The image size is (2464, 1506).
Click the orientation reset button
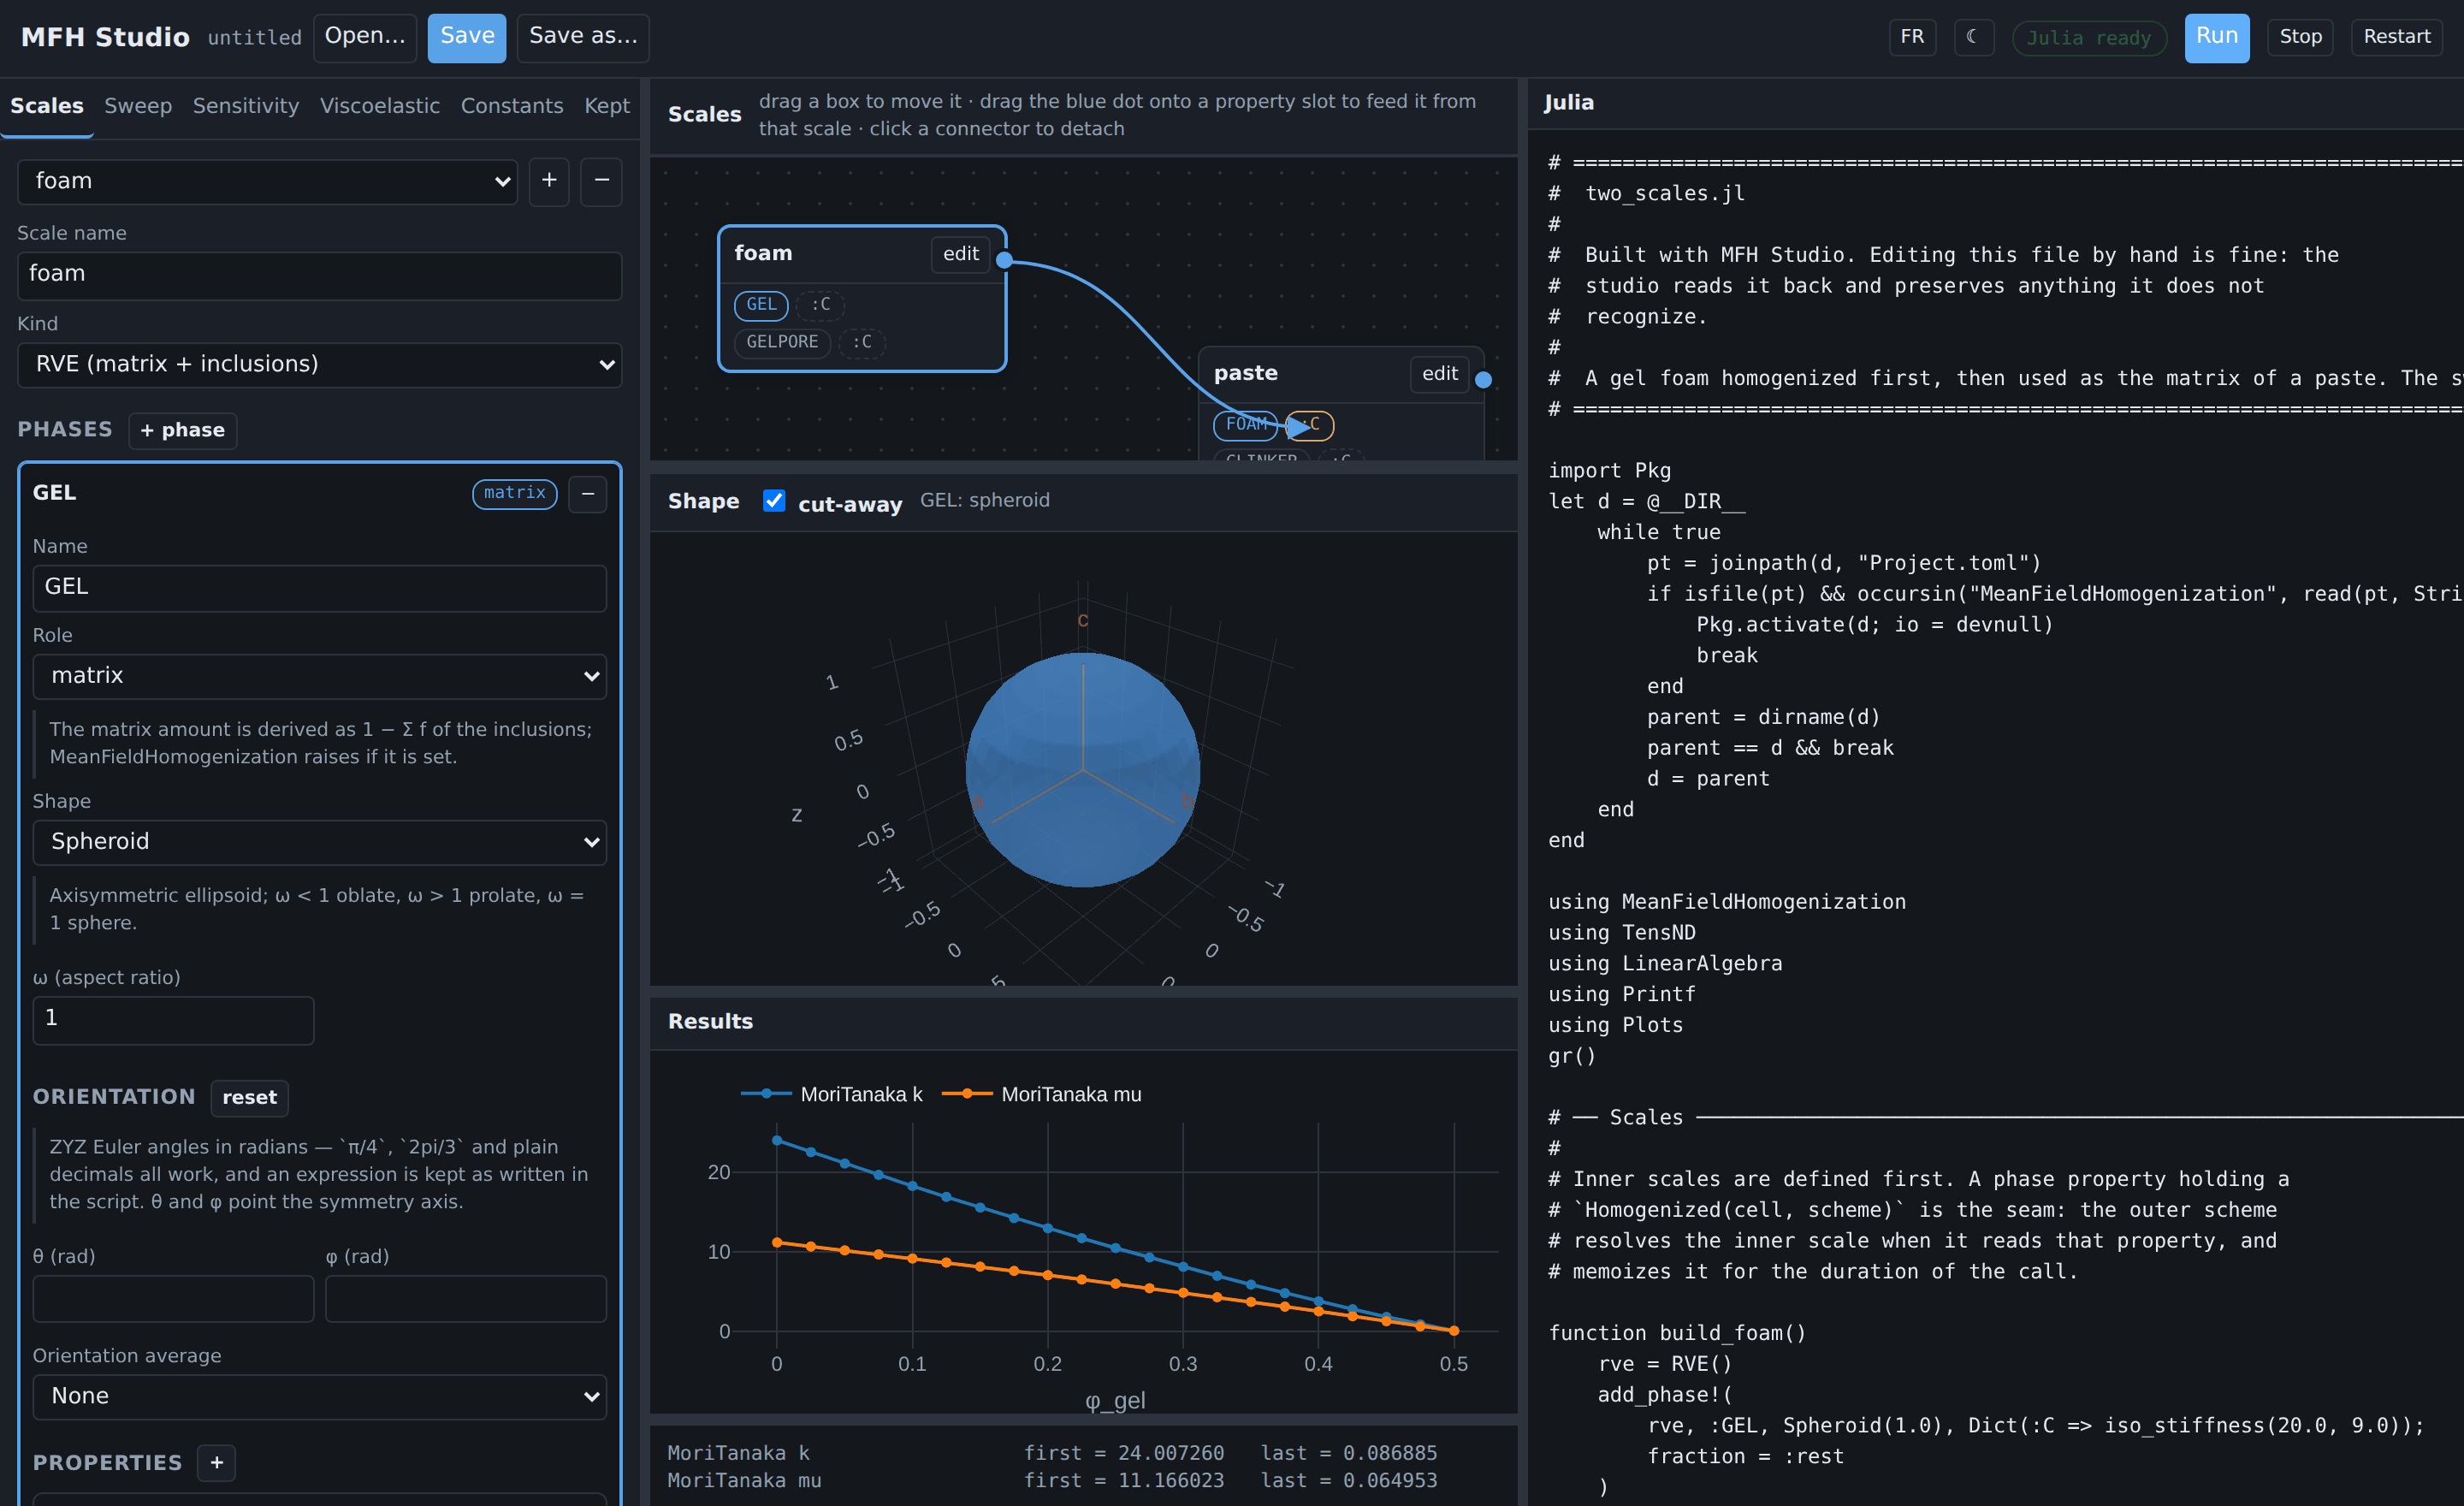point(249,1097)
